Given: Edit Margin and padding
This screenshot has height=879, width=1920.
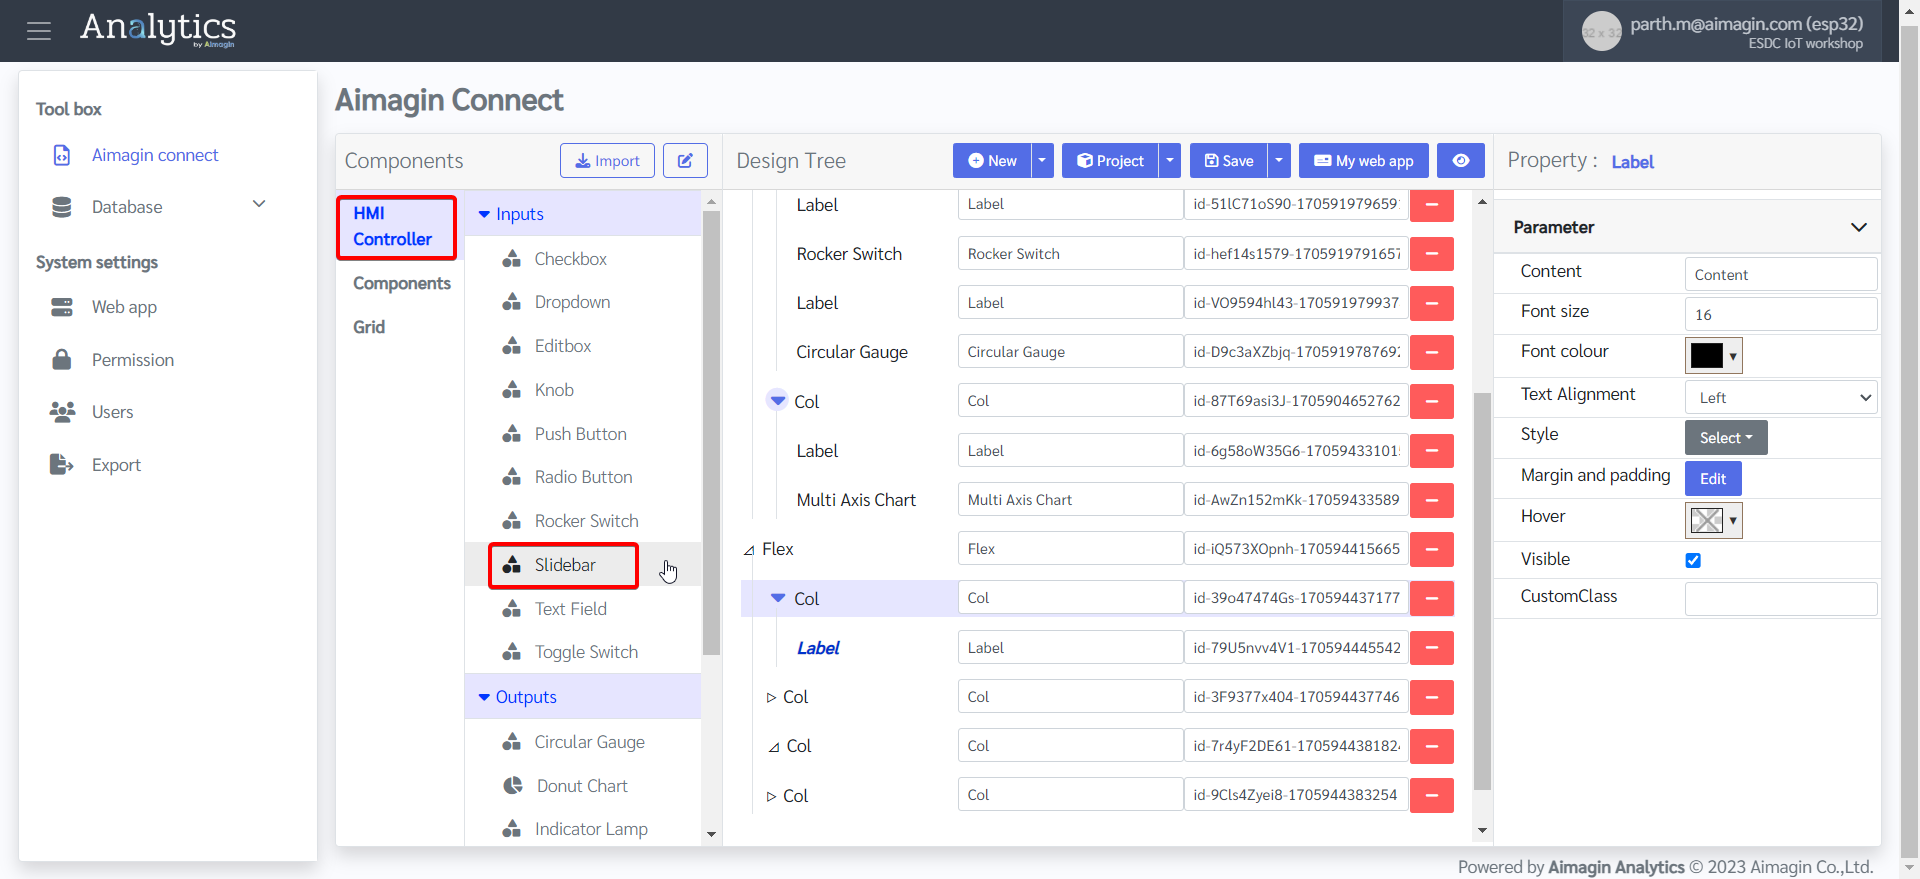Looking at the screenshot, I should [1713, 479].
